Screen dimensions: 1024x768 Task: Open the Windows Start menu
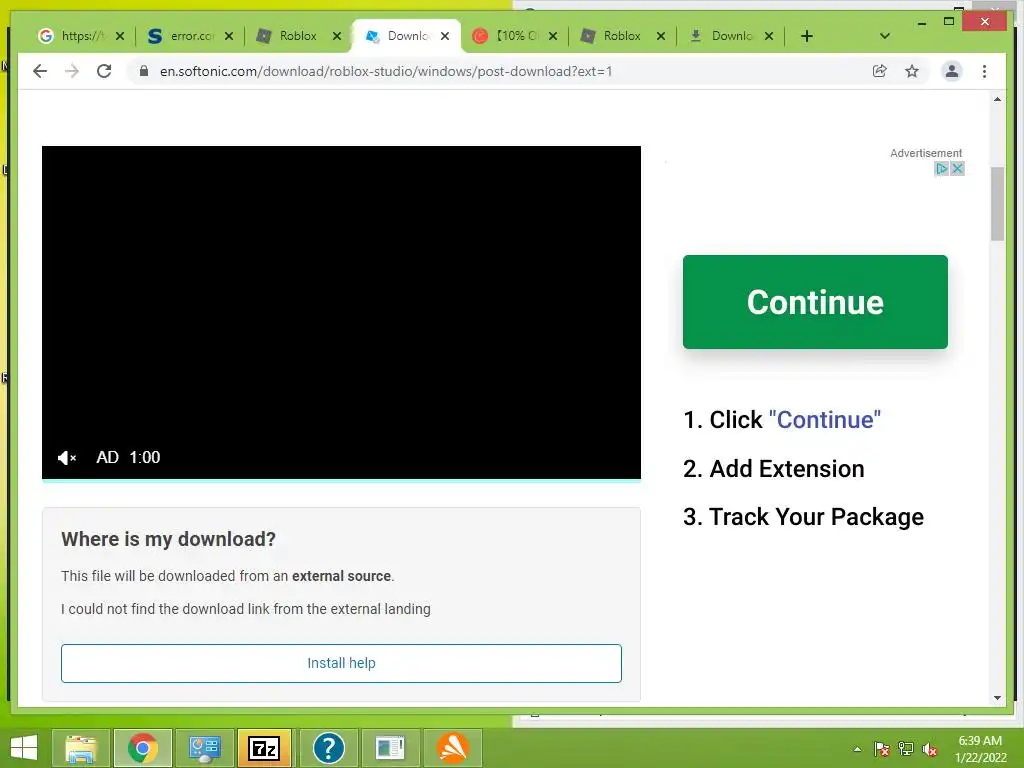[x=24, y=748]
